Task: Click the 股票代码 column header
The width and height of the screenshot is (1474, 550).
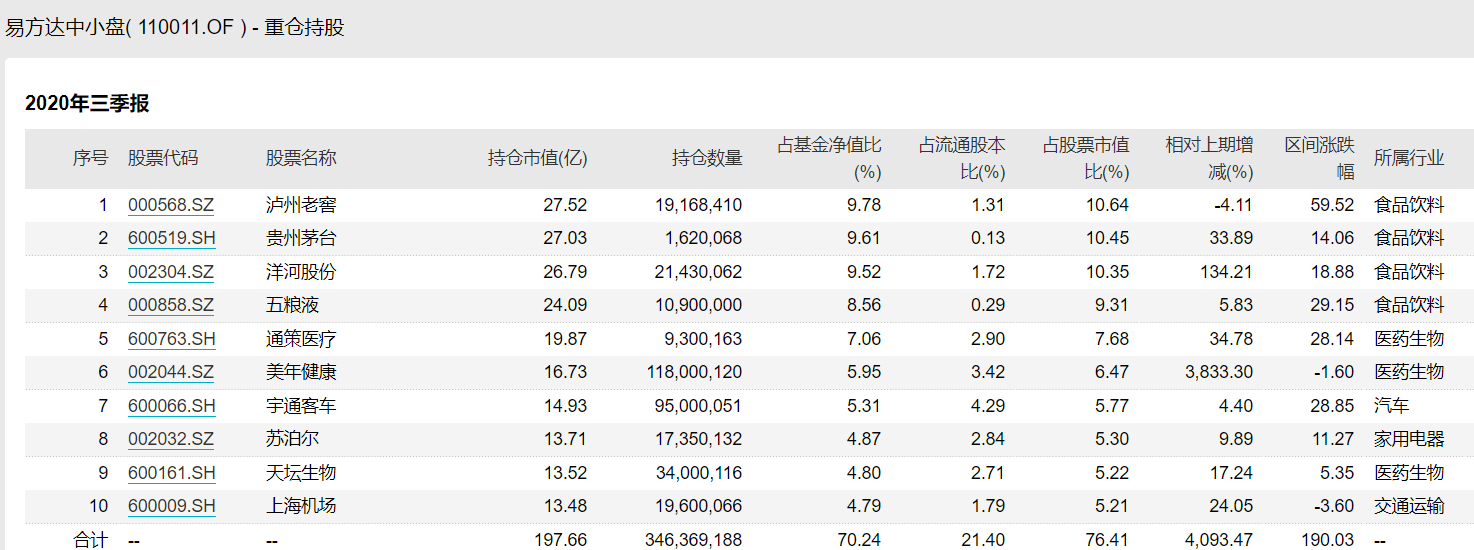Action: click(163, 158)
